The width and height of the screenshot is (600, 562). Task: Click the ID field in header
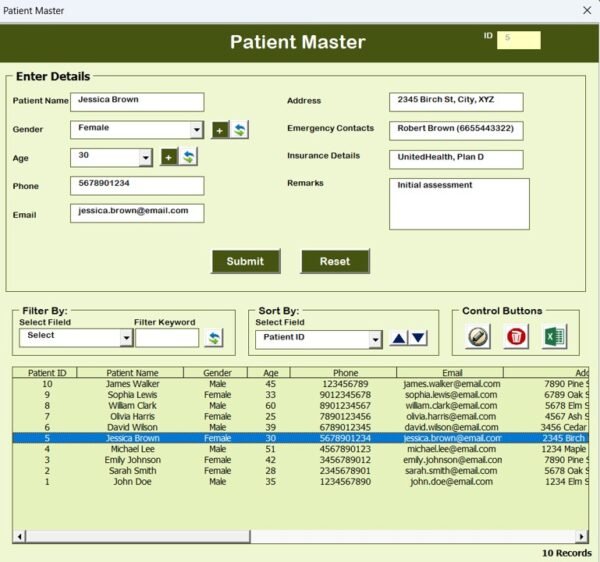pos(519,40)
